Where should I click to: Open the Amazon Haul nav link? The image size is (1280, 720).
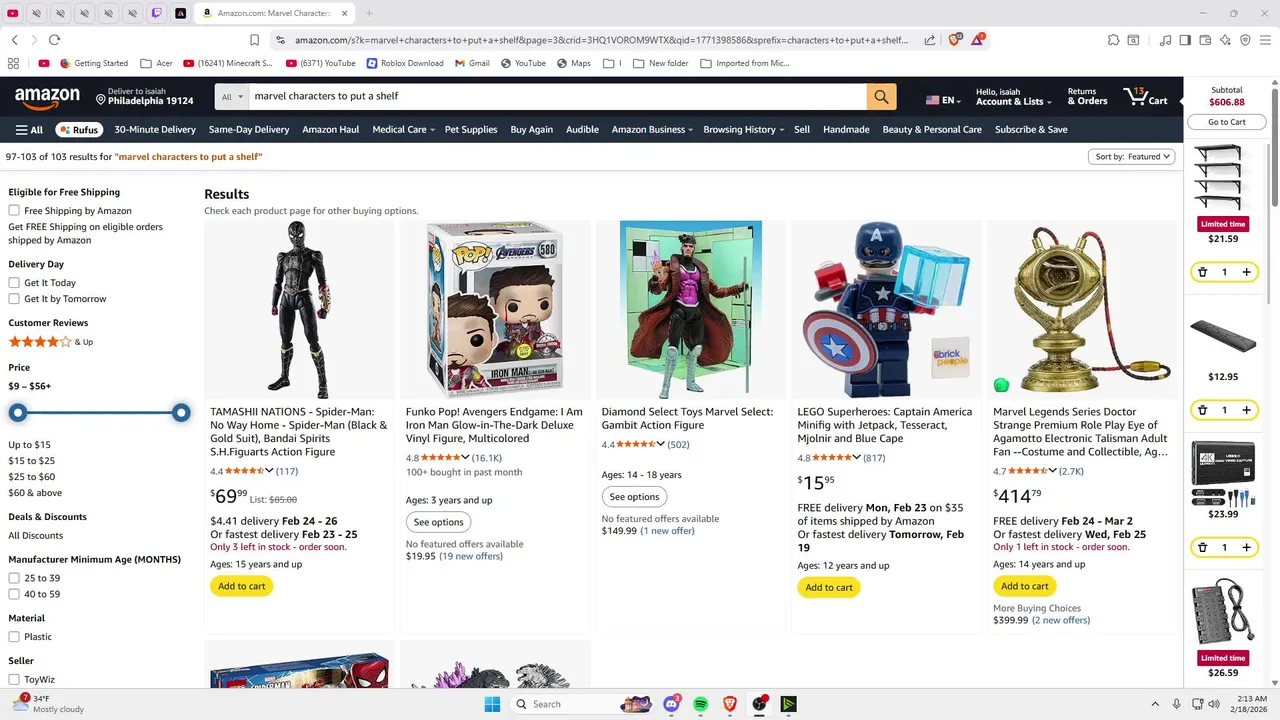coord(330,130)
